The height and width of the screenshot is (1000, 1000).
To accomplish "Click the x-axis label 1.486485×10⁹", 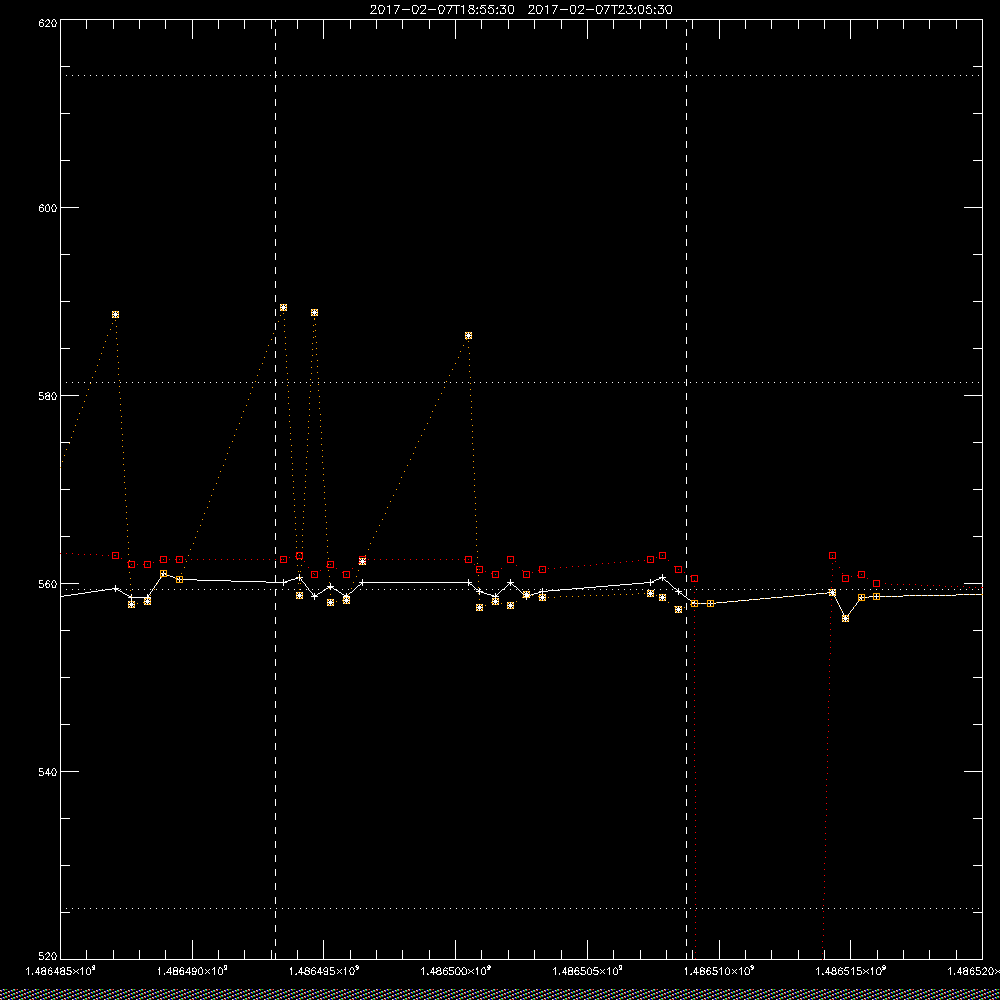I will tap(60, 971).
